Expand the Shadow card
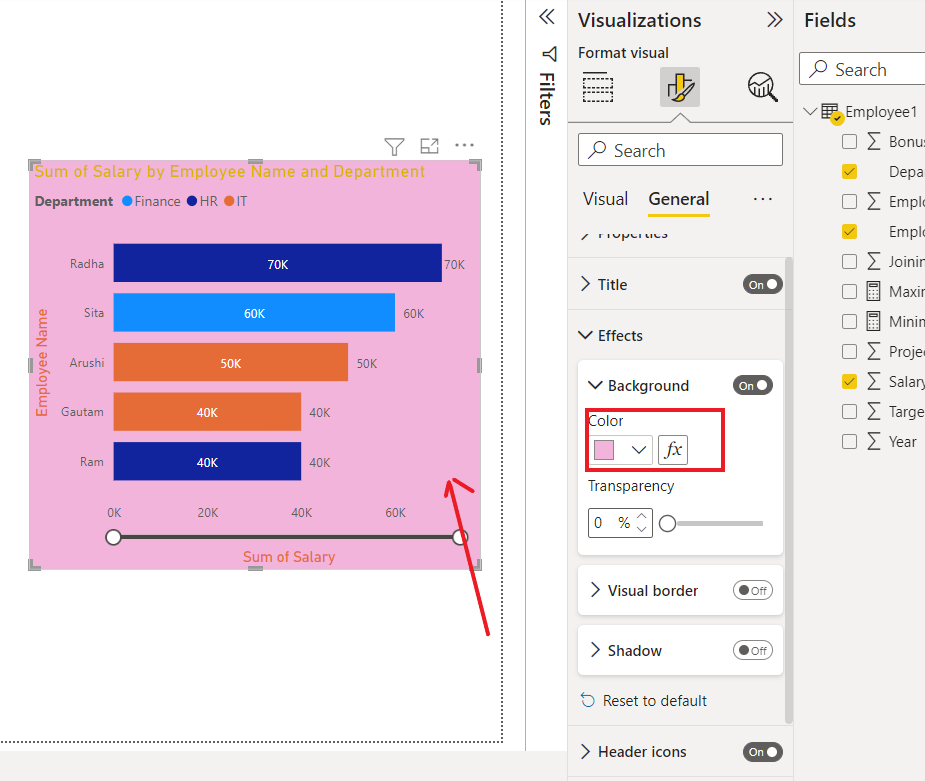 [595, 651]
